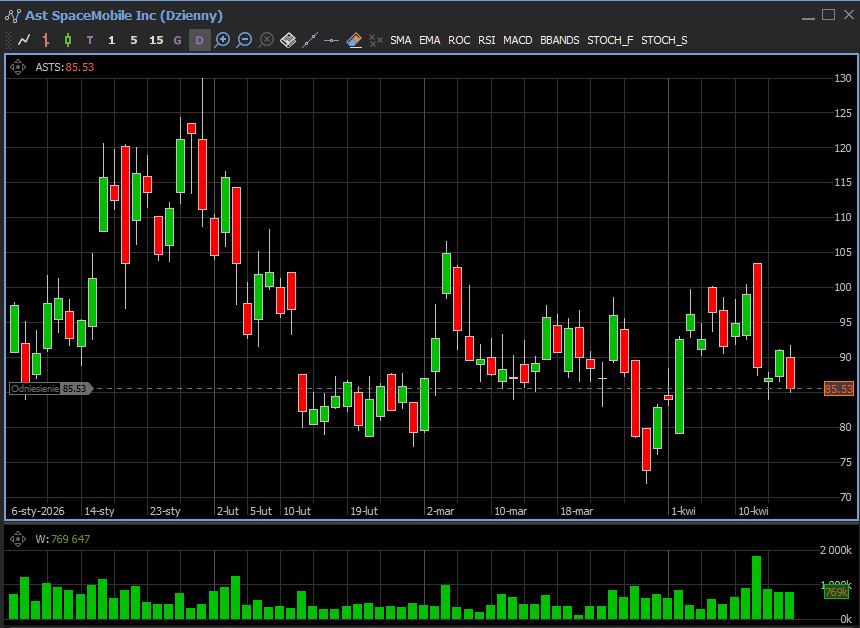Switch to the 5-minute interval
Image resolution: width=860 pixels, height=628 pixels.
134,40
